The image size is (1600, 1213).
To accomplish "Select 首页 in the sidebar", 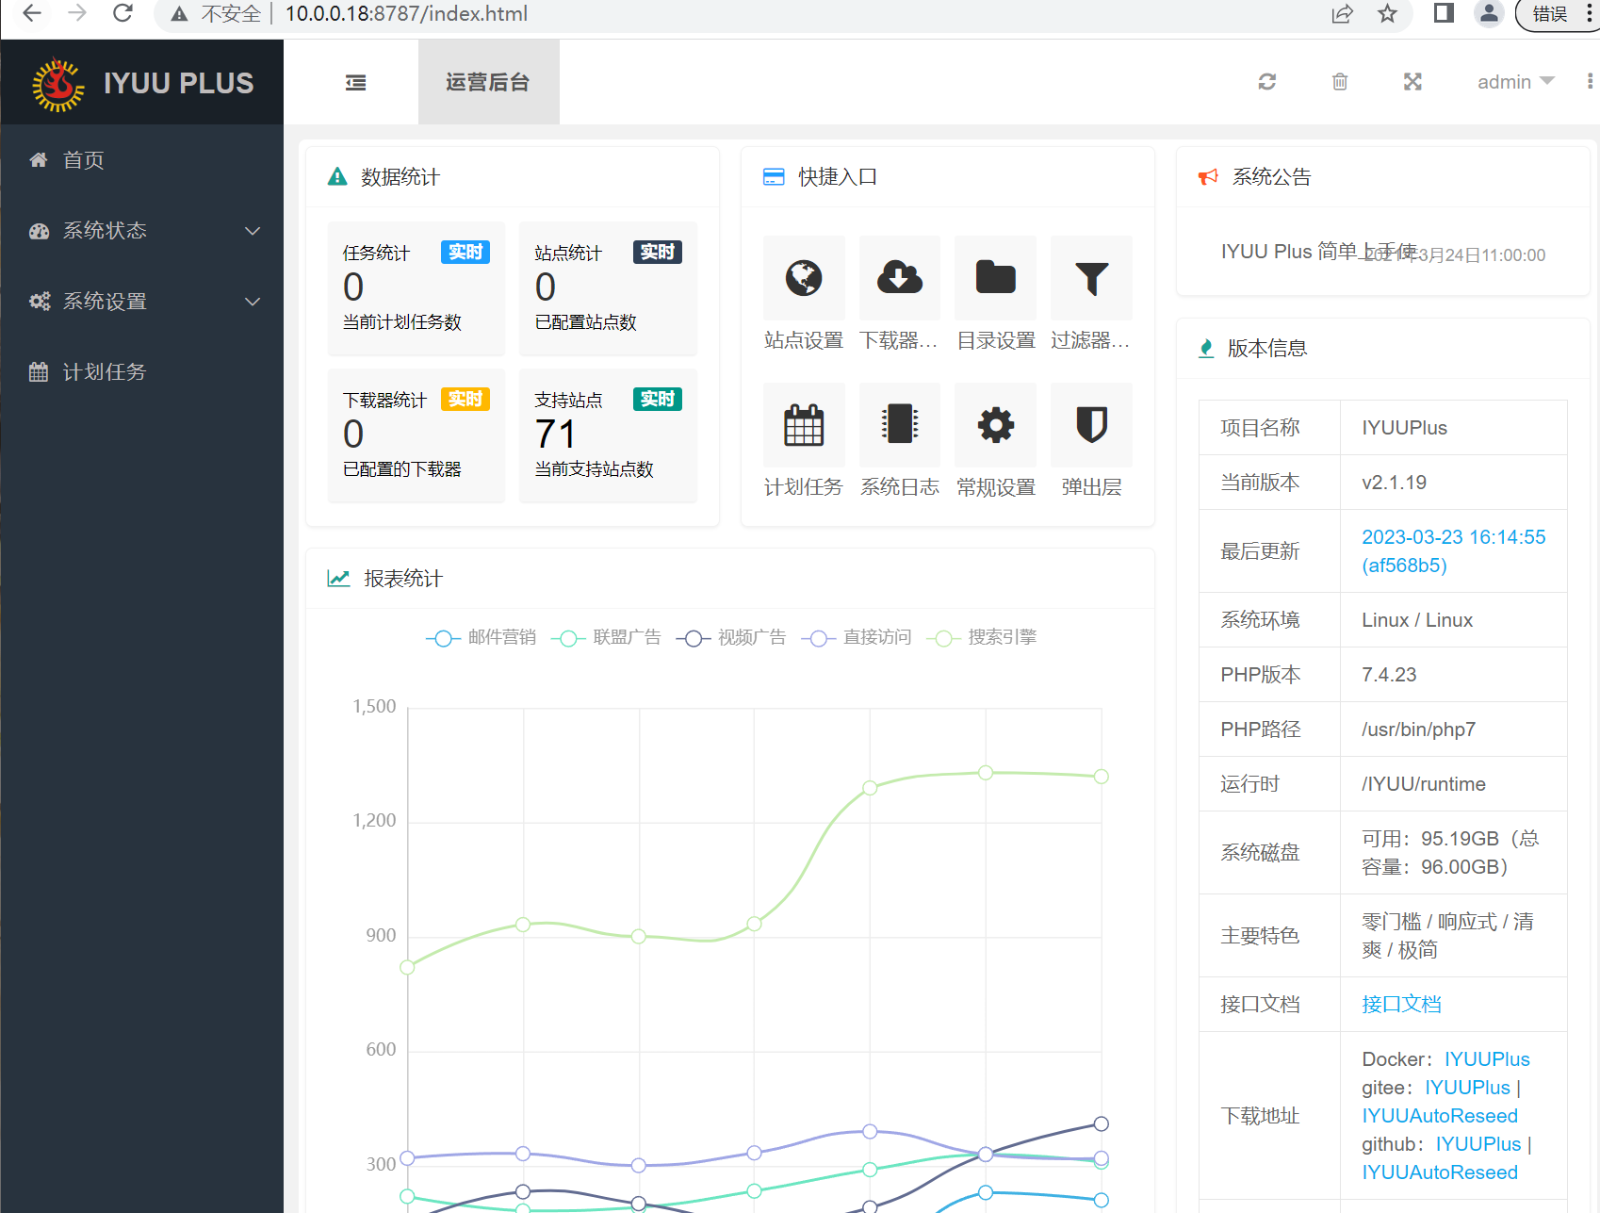I will [84, 160].
